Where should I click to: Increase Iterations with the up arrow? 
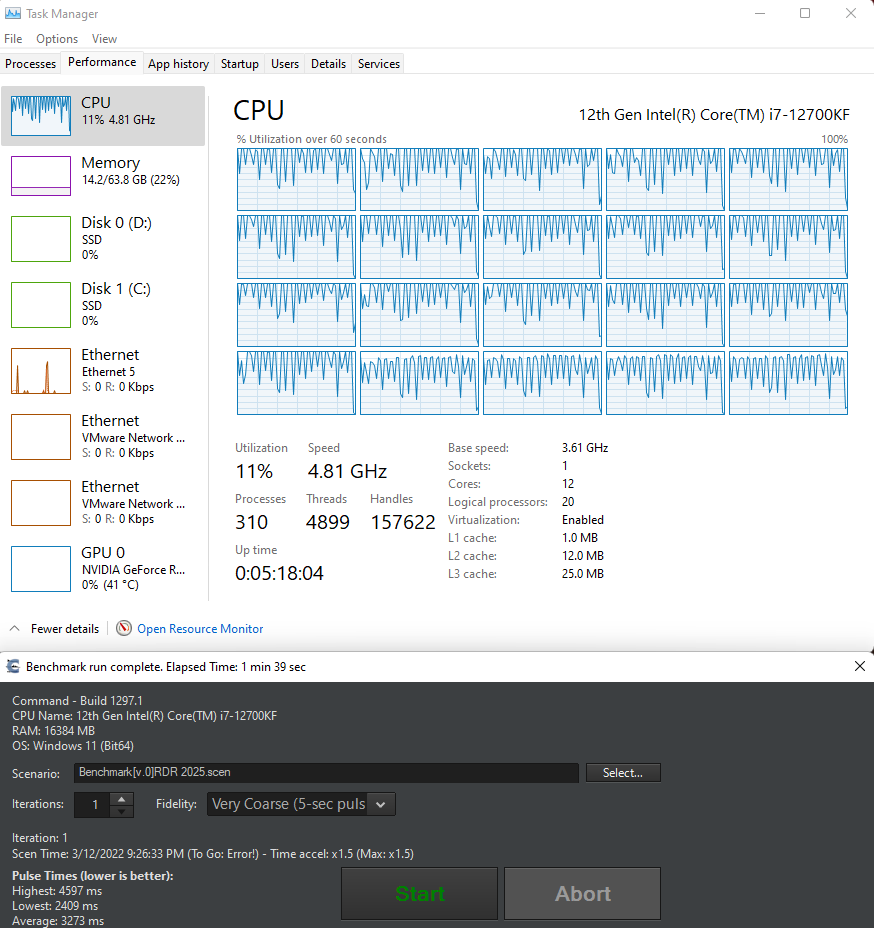(121, 799)
